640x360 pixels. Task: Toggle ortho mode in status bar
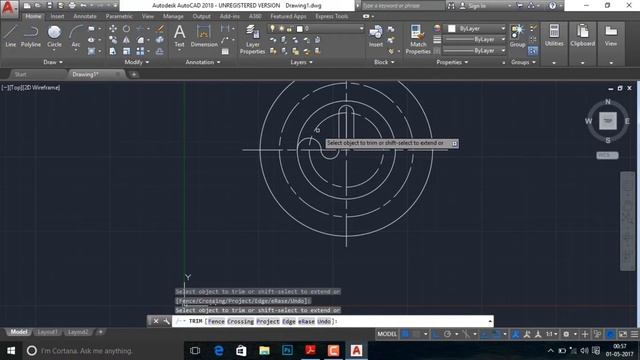[436, 334]
